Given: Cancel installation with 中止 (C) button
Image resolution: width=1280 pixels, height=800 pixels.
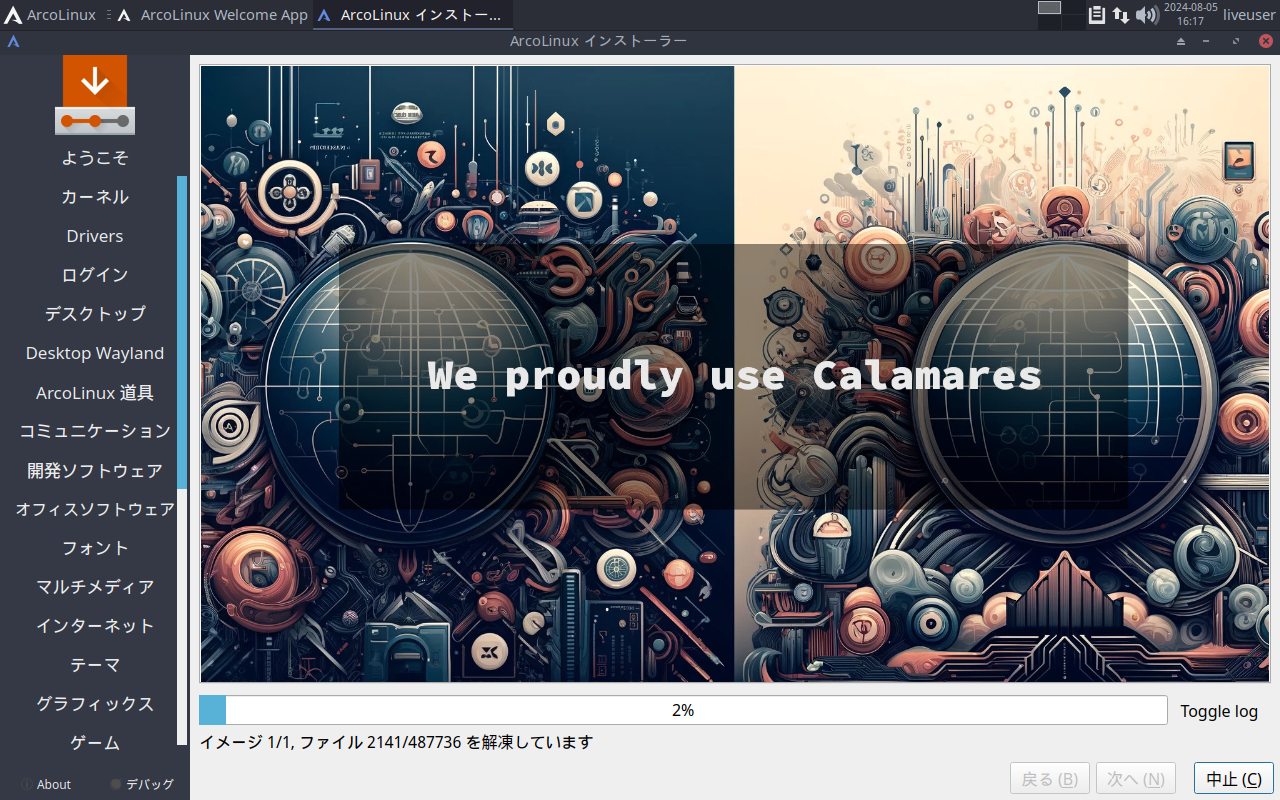Looking at the screenshot, I should [1234, 779].
